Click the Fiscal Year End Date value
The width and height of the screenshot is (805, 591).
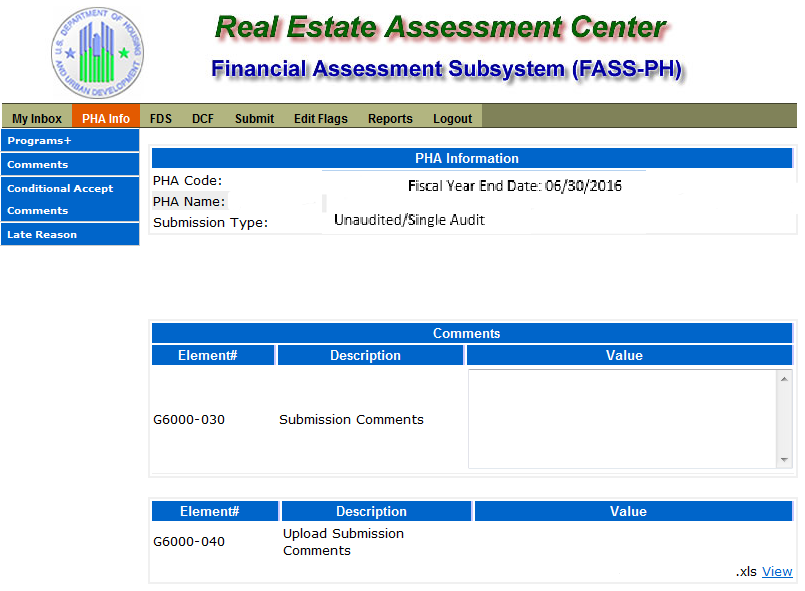pos(583,186)
